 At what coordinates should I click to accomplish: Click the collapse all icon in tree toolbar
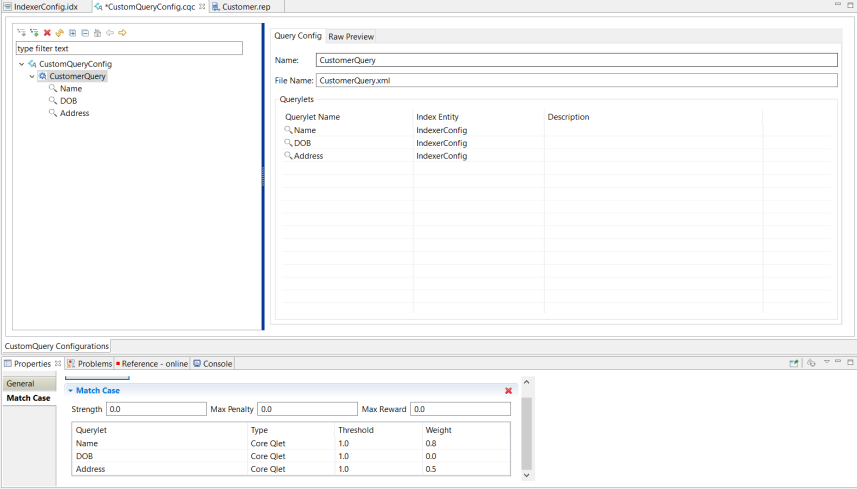(x=84, y=33)
